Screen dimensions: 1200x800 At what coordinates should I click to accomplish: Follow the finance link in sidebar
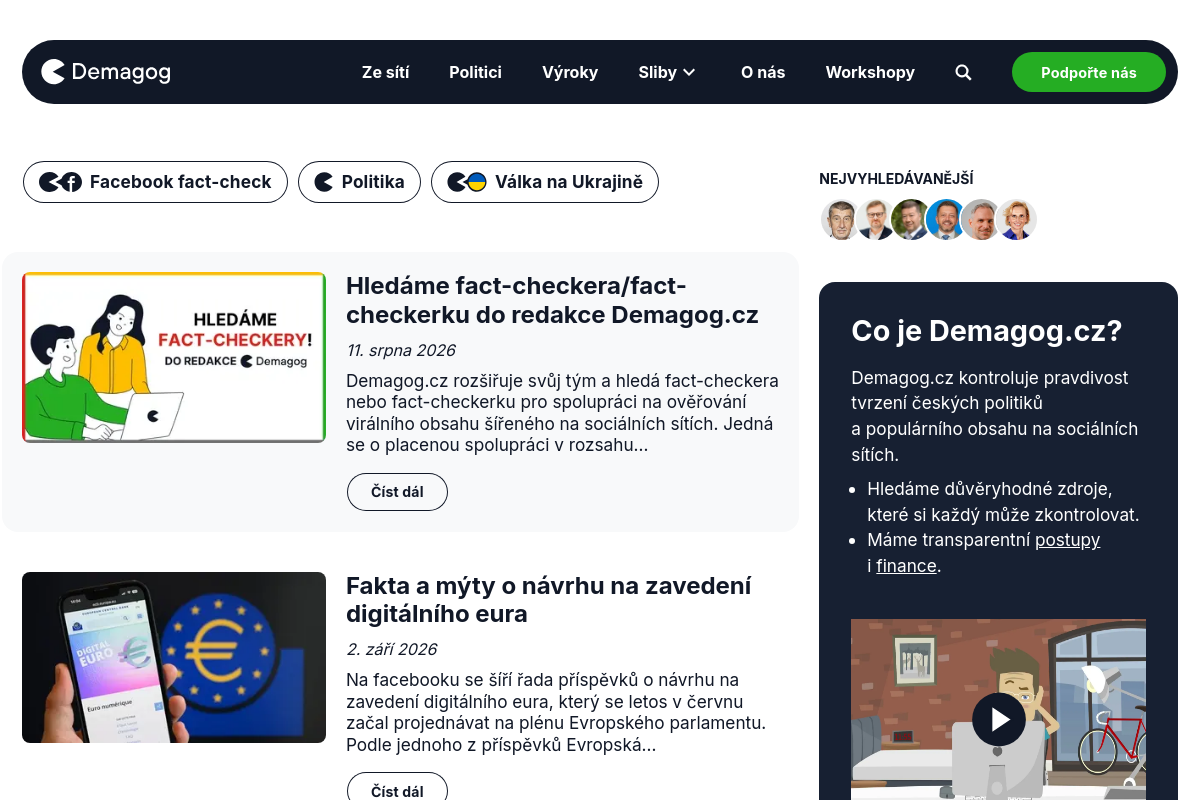tap(906, 566)
